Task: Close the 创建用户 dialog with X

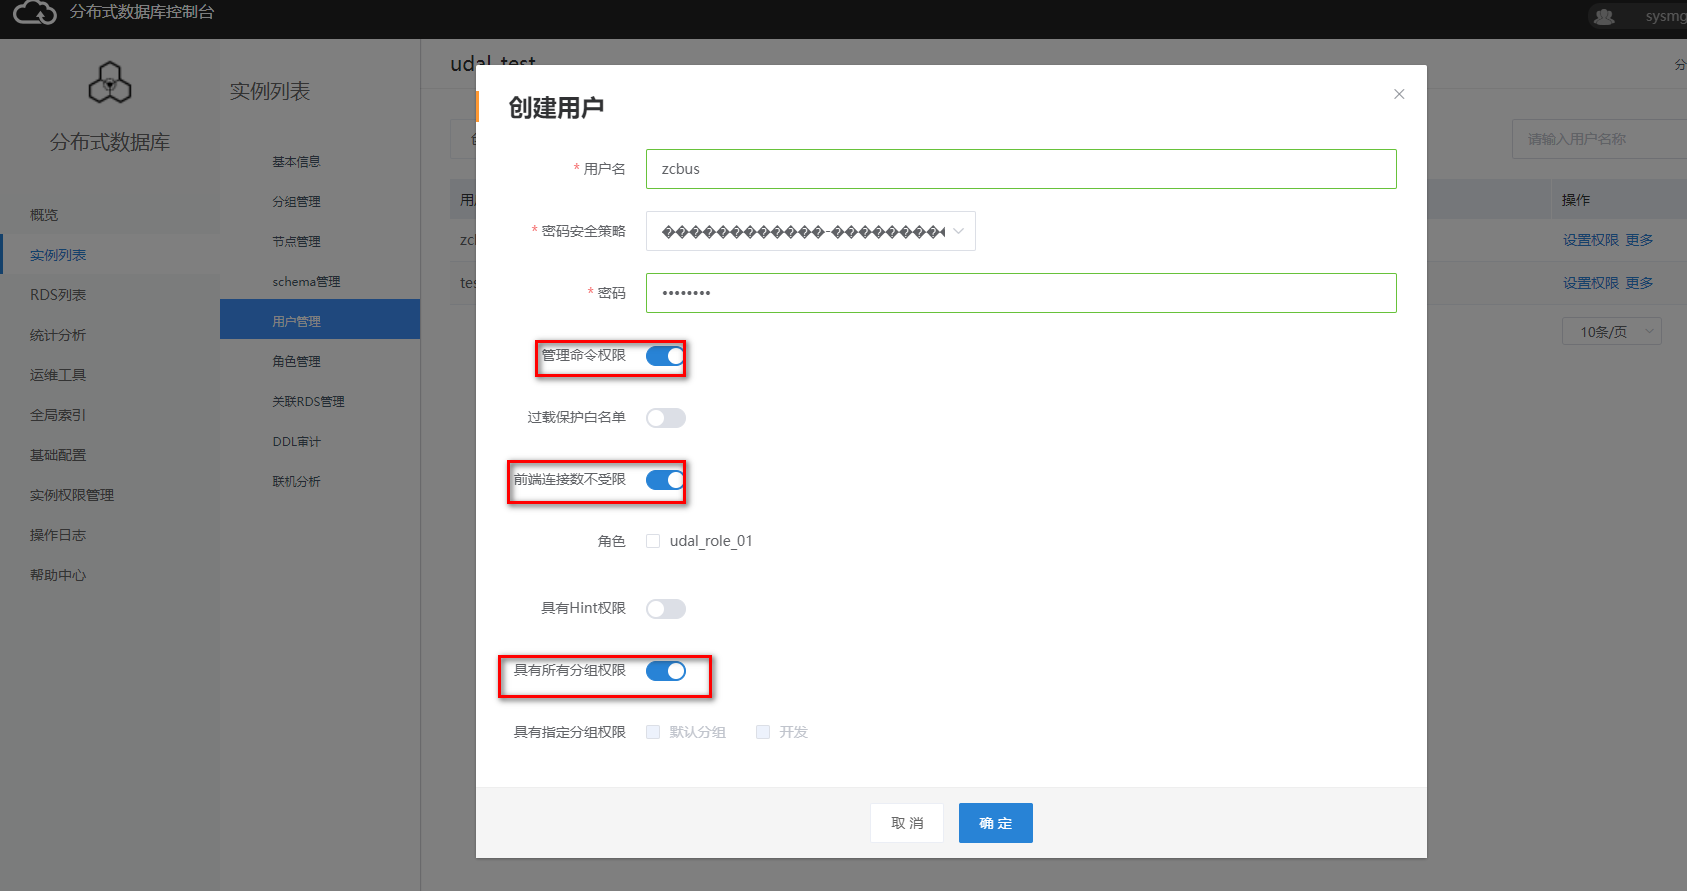Action: (1399, 94)
